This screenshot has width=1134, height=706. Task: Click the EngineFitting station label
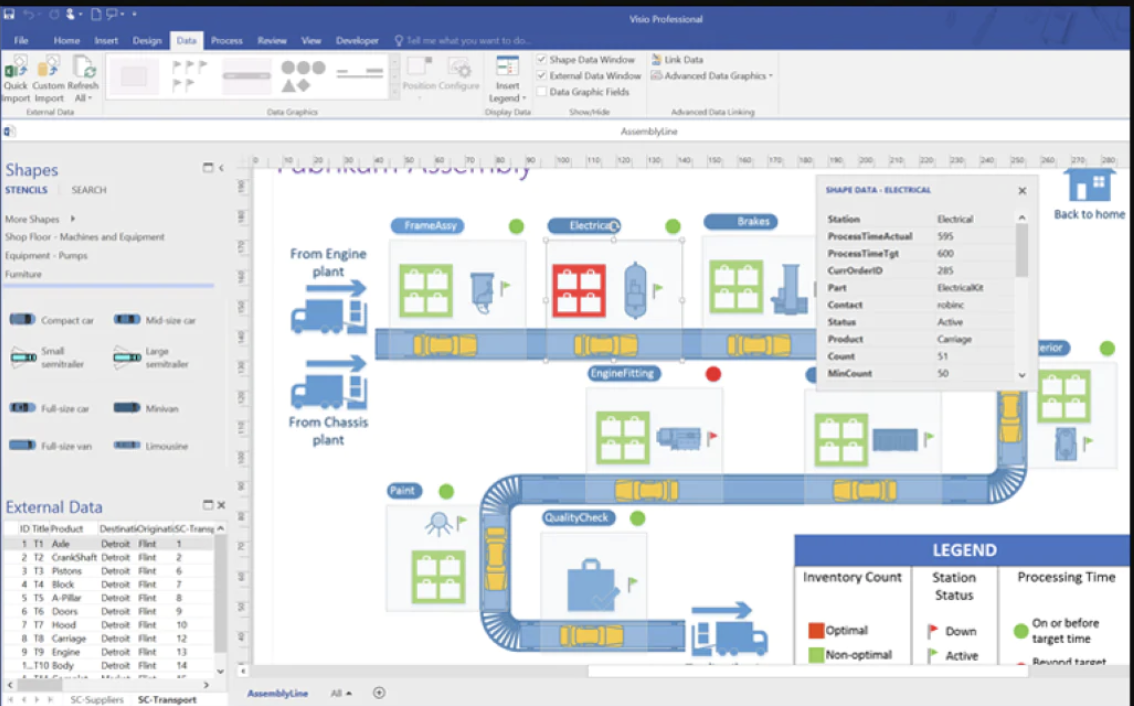click(623, 373)
